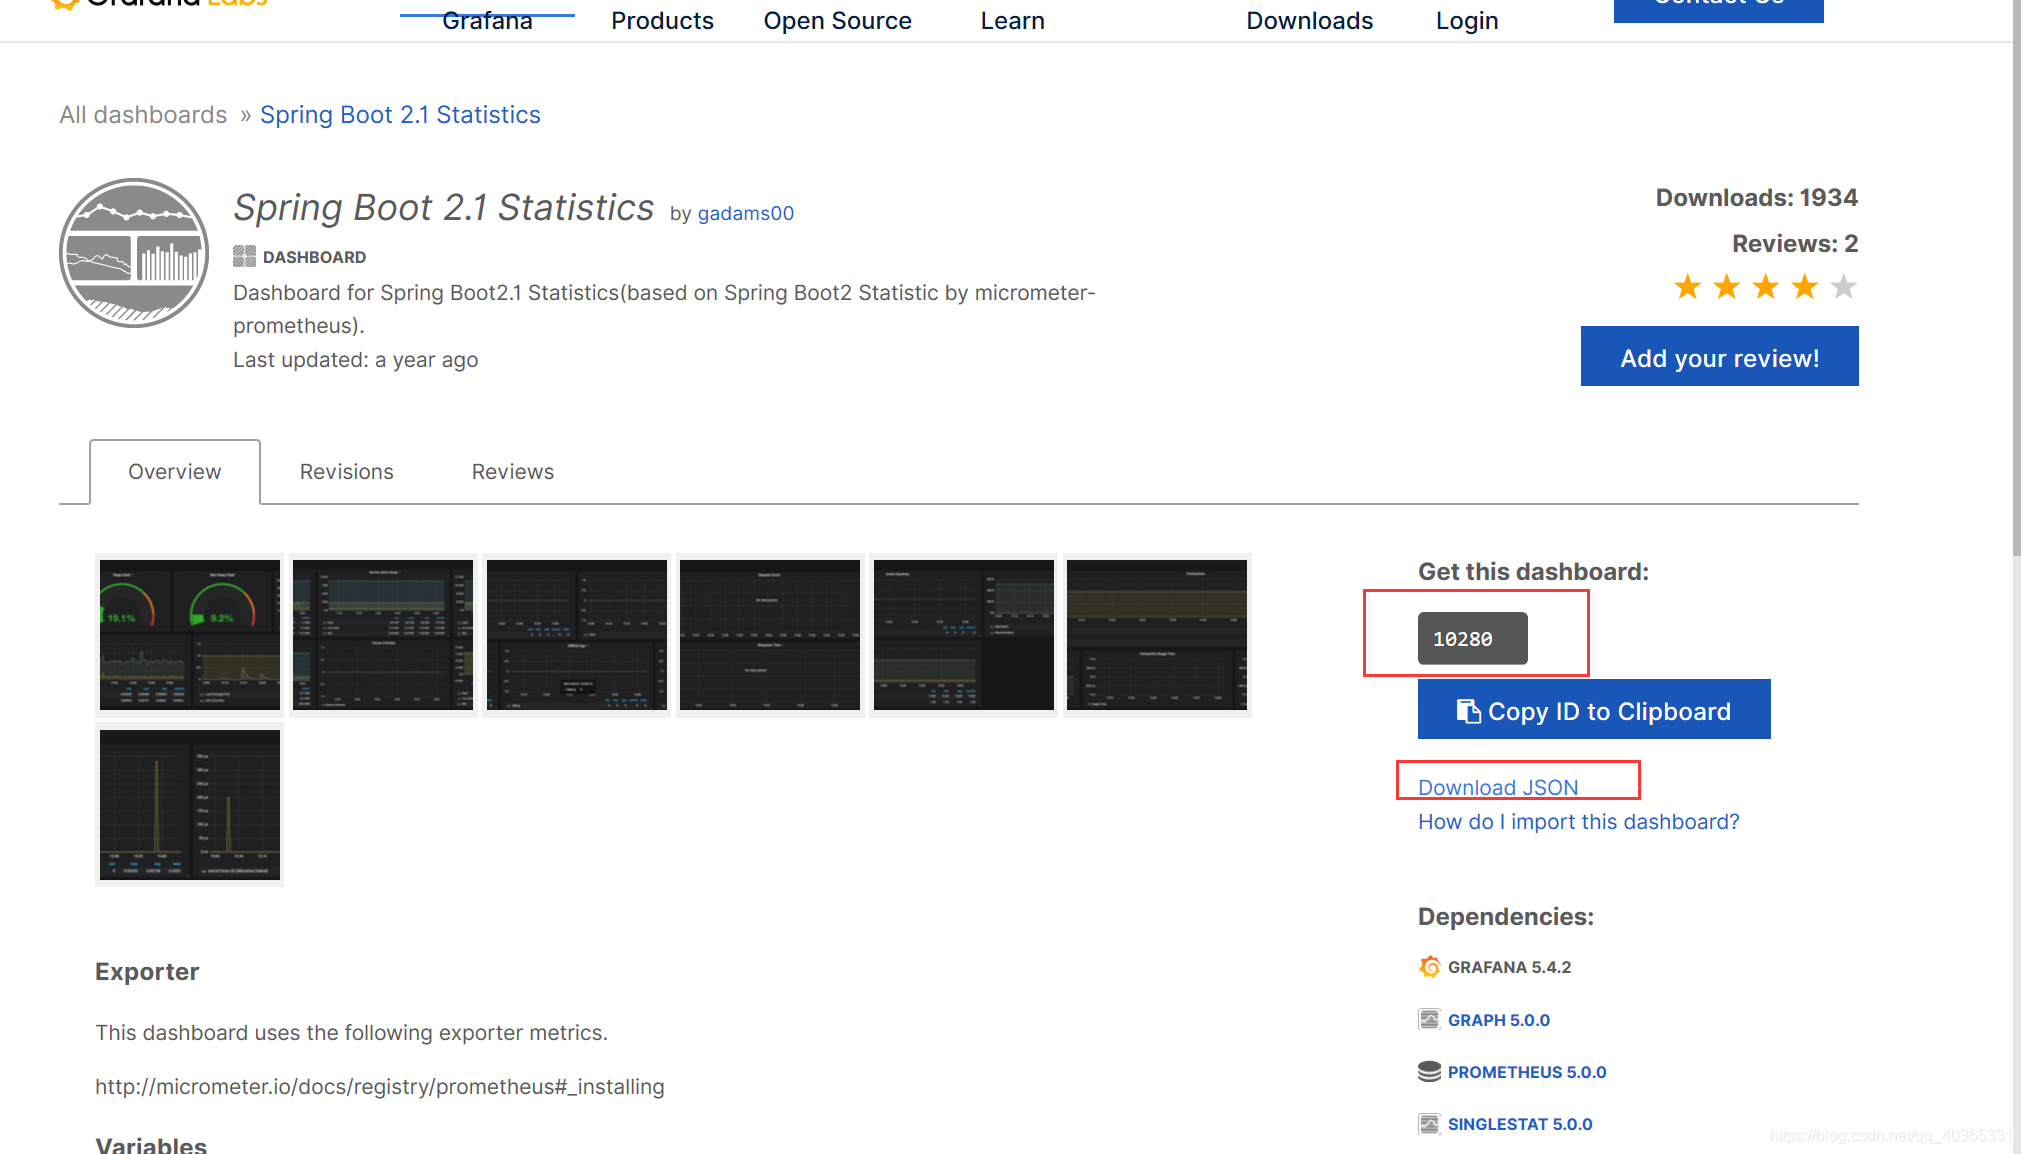Click the Dashboard type grid icon
This screenshot has height=1154, width=2021.
[x=244, y=257]
